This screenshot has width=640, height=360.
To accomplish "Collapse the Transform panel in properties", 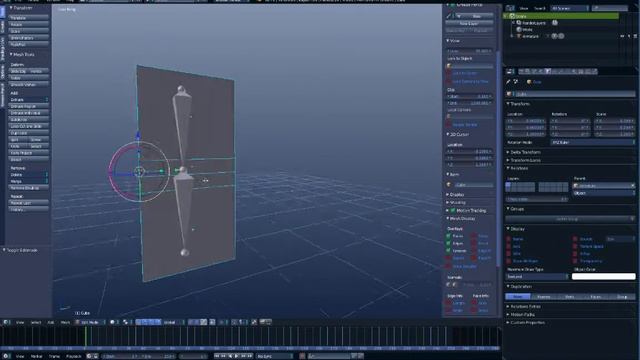I will (519, 104).
